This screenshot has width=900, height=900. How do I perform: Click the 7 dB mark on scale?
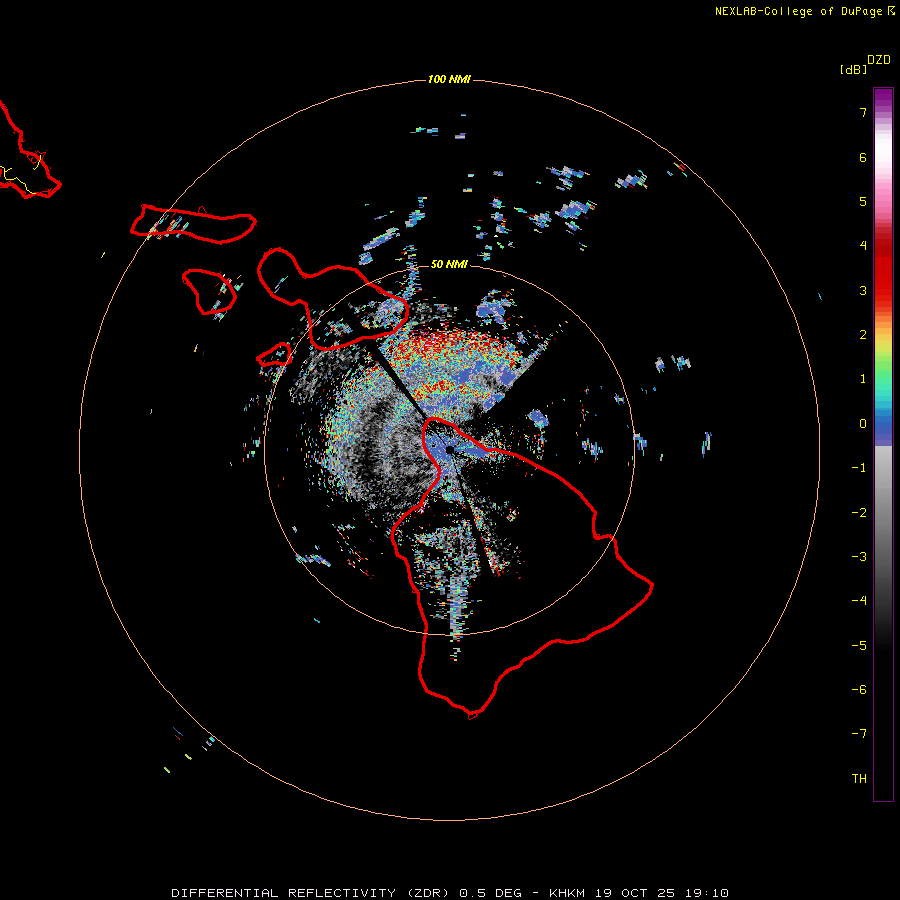point(863,112)
